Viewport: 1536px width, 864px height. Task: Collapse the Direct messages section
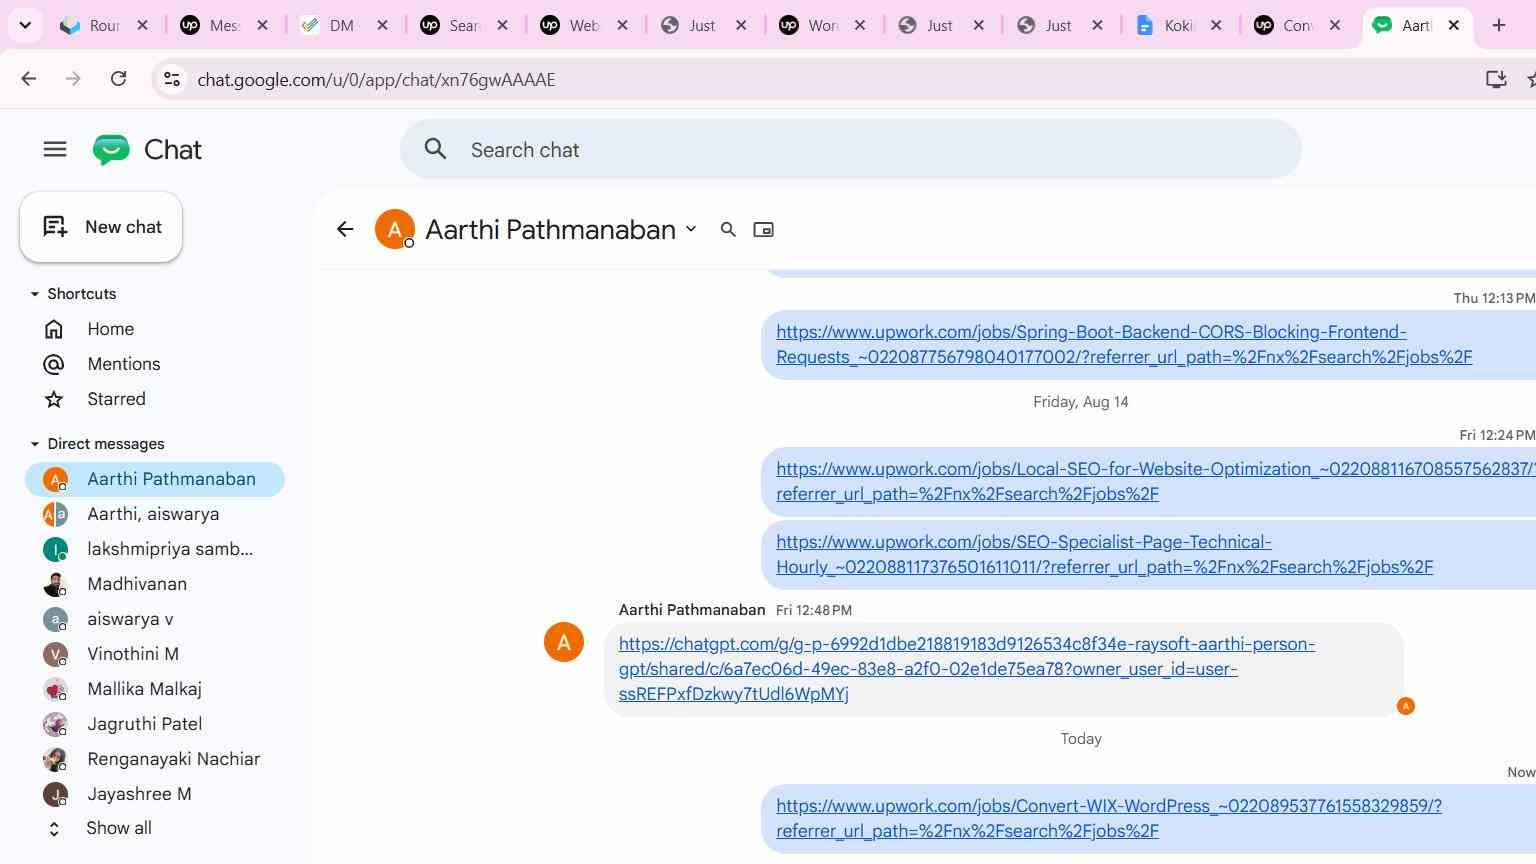35,444
